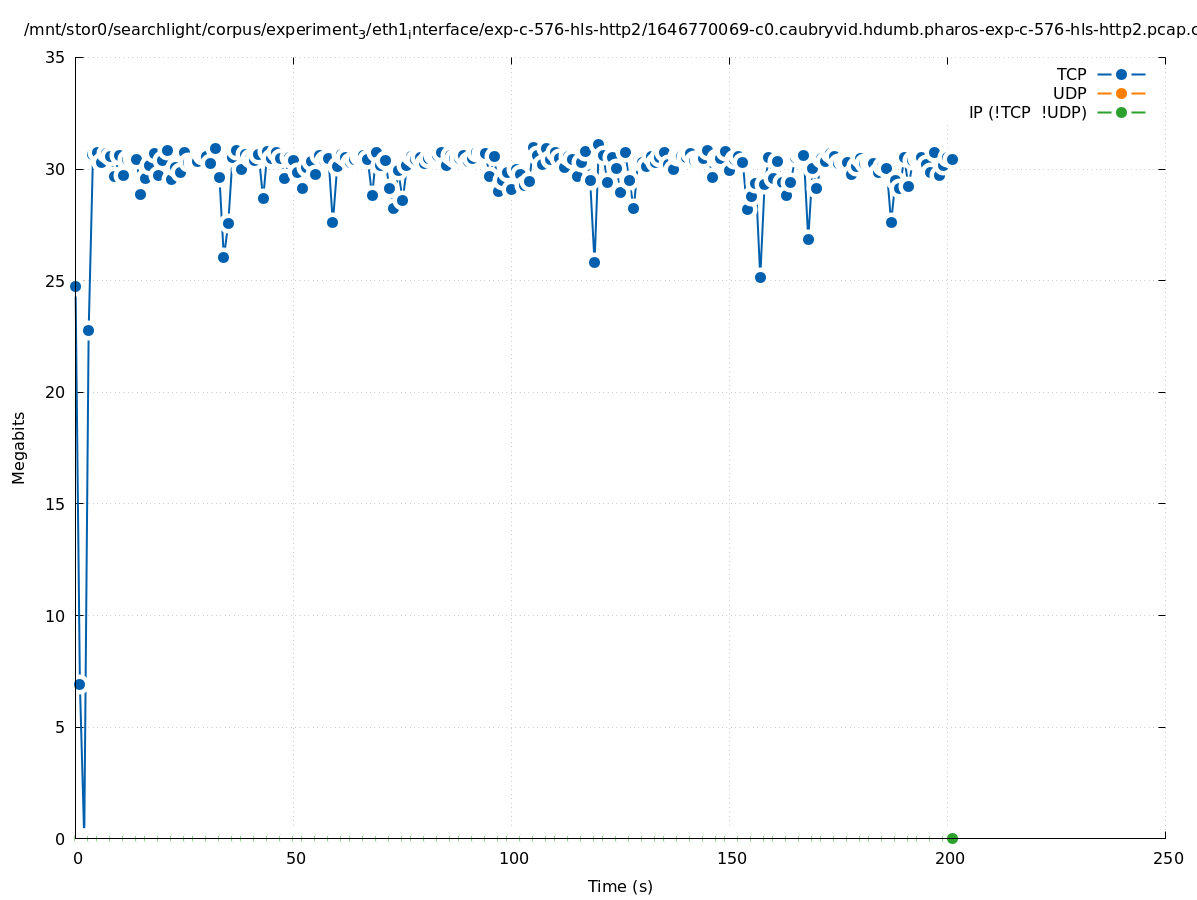The height and width of the screenshot is (900, 1197).
Task: Click the 100 tick label on x-axis
Action: pos(513,859)
